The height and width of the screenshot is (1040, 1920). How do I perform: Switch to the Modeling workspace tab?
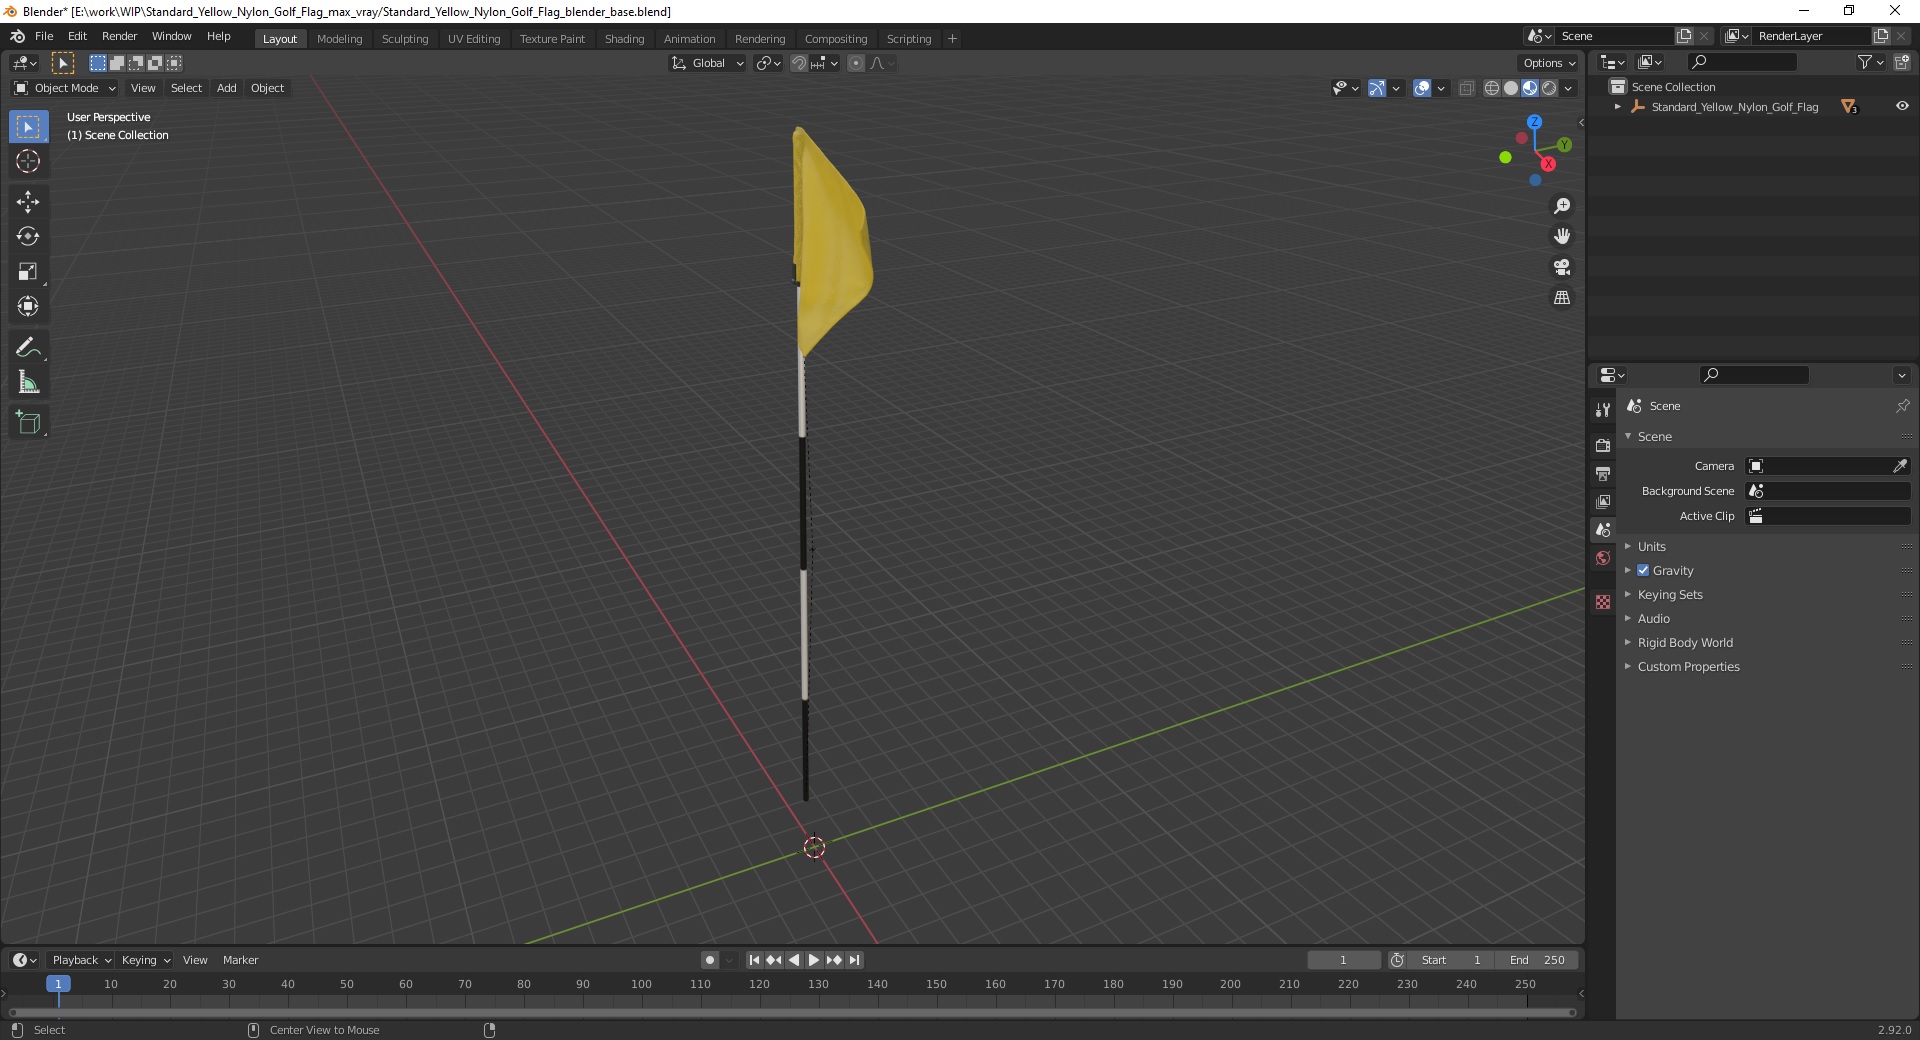point(339,39)
